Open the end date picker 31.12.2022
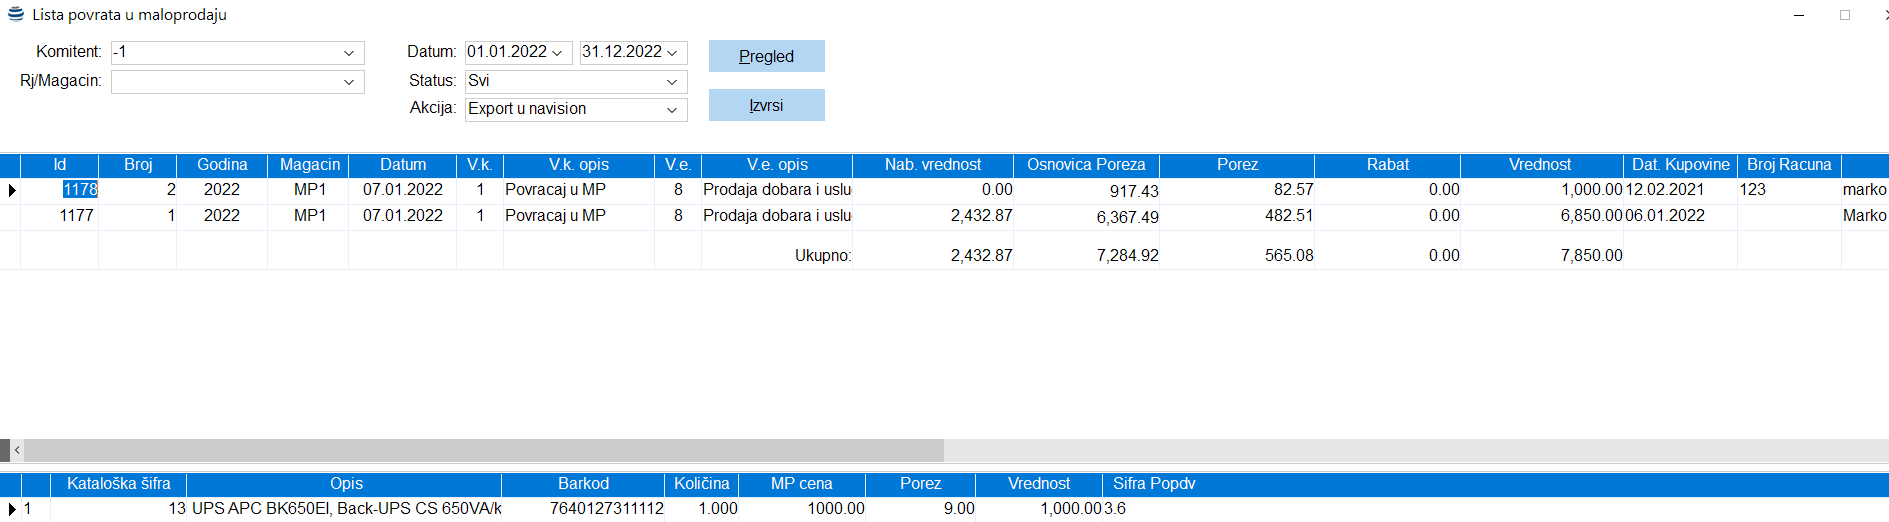The width and height of the screenshot is (1889, 522). click(672, 53)
